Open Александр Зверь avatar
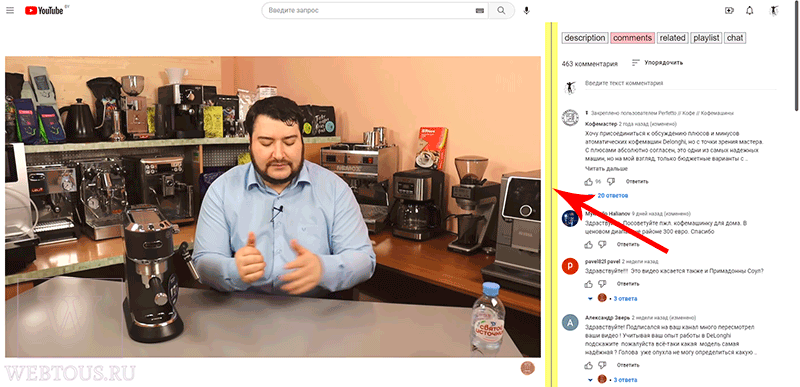The image size is (800, 387). pyautogui.click(x=570, y=323)
